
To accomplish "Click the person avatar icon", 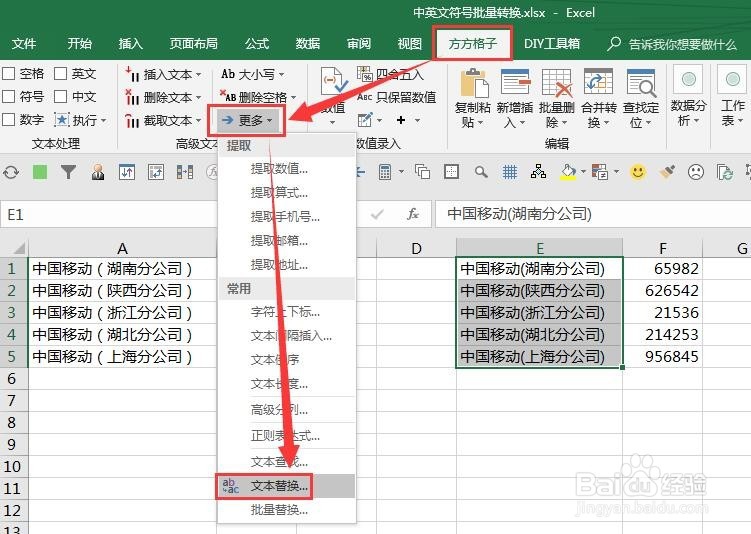I will [98, 172].
